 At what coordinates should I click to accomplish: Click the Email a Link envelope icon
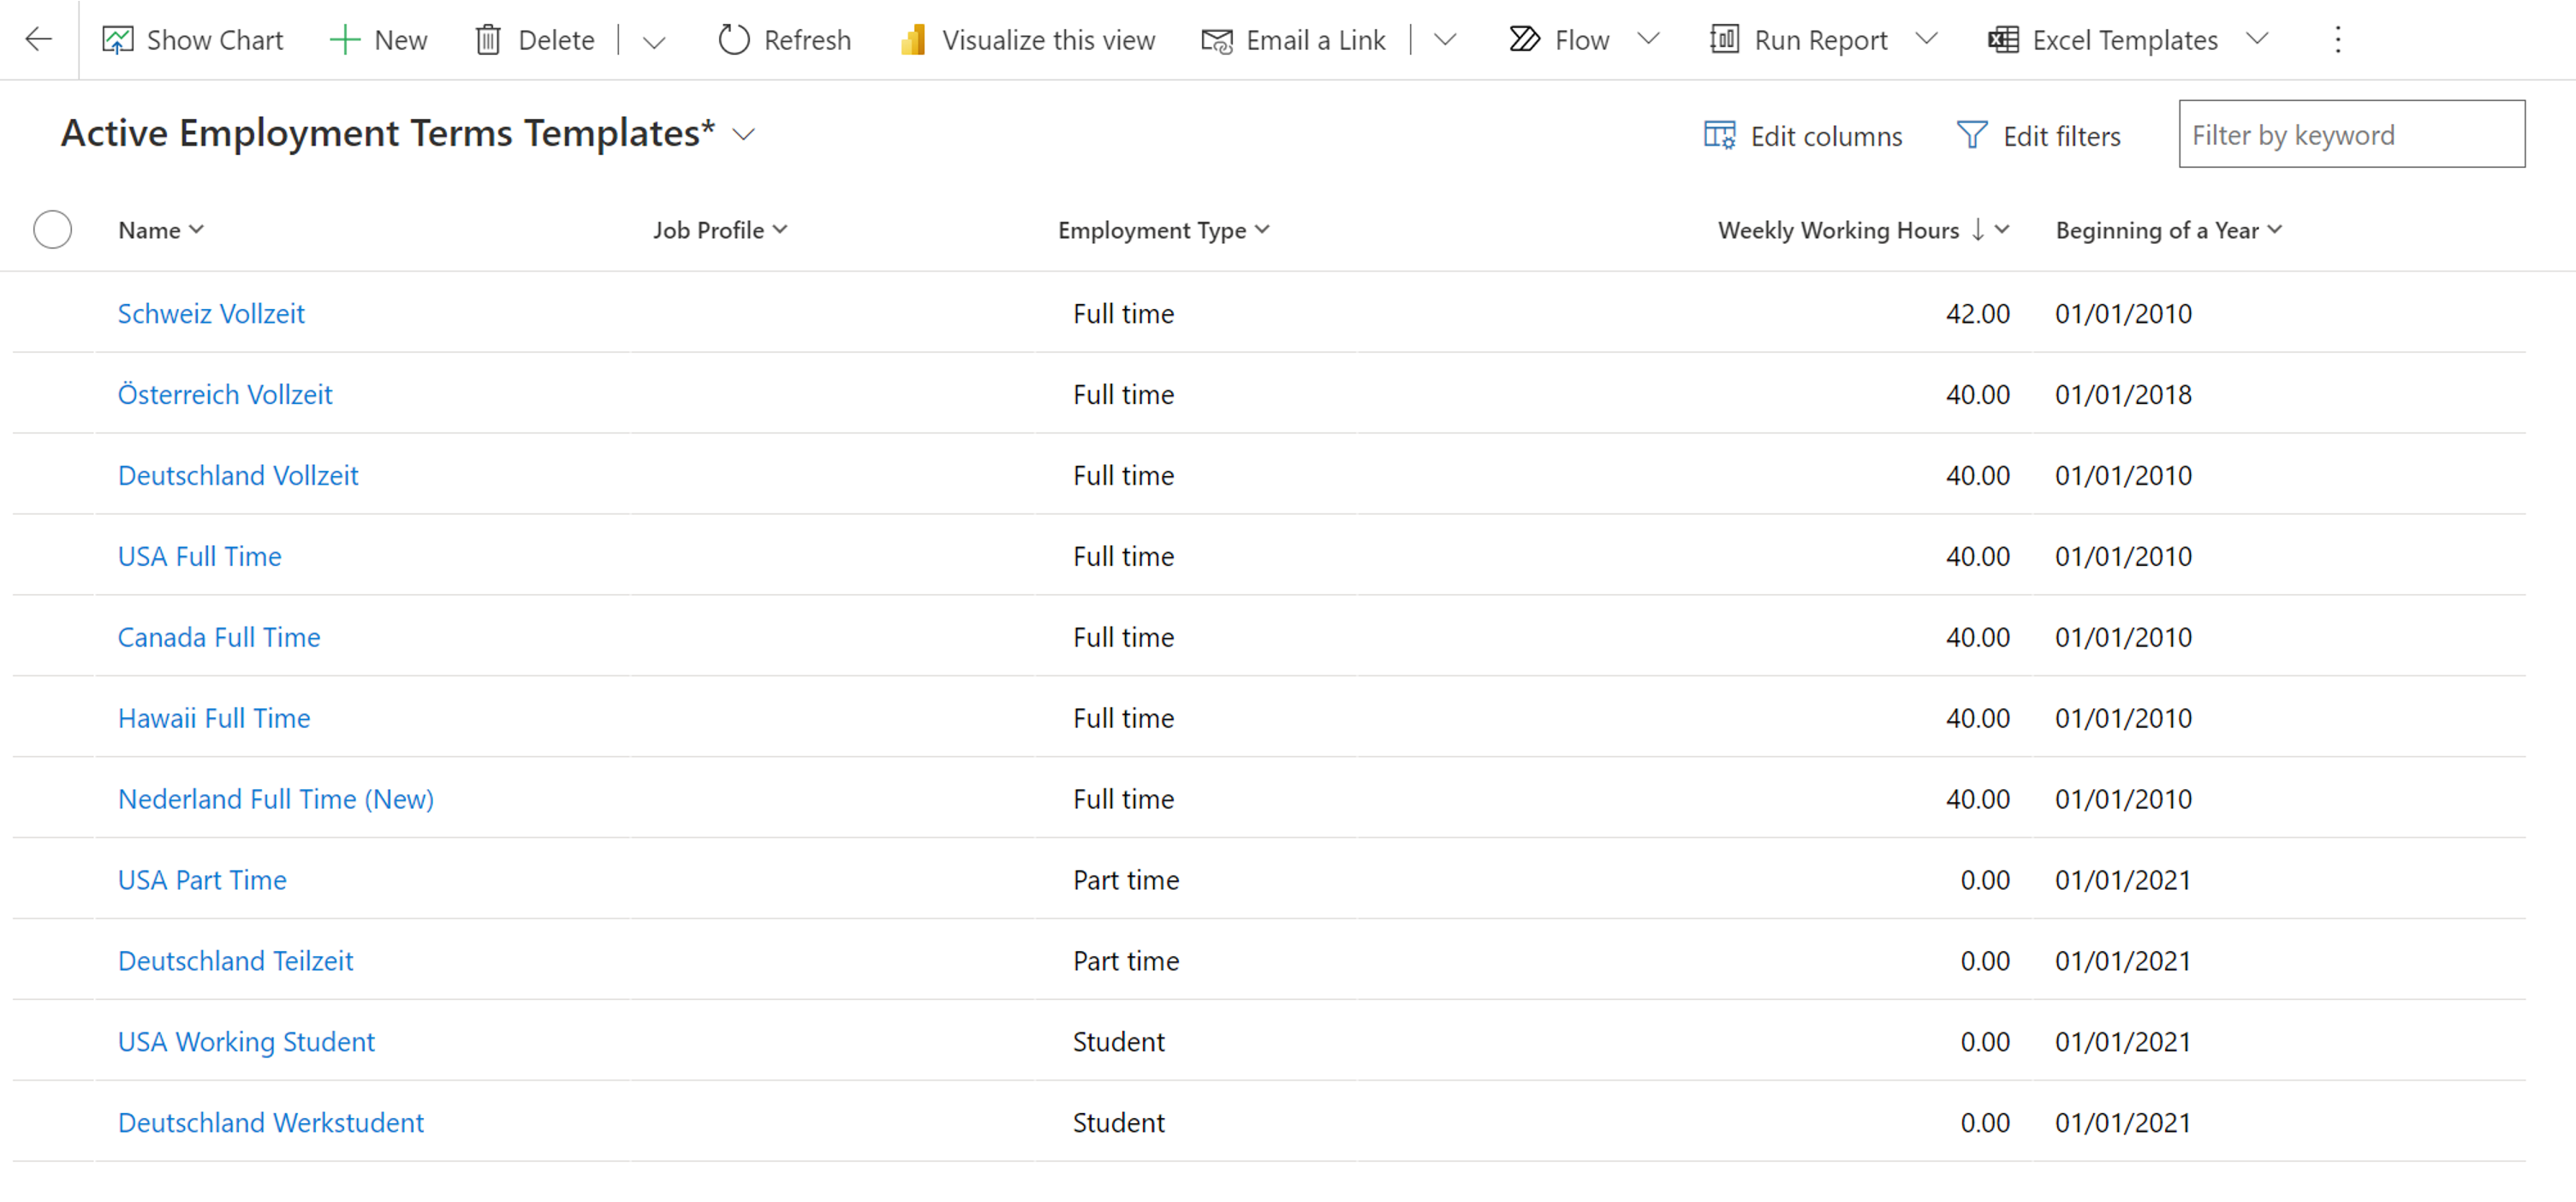(1216, 40)
